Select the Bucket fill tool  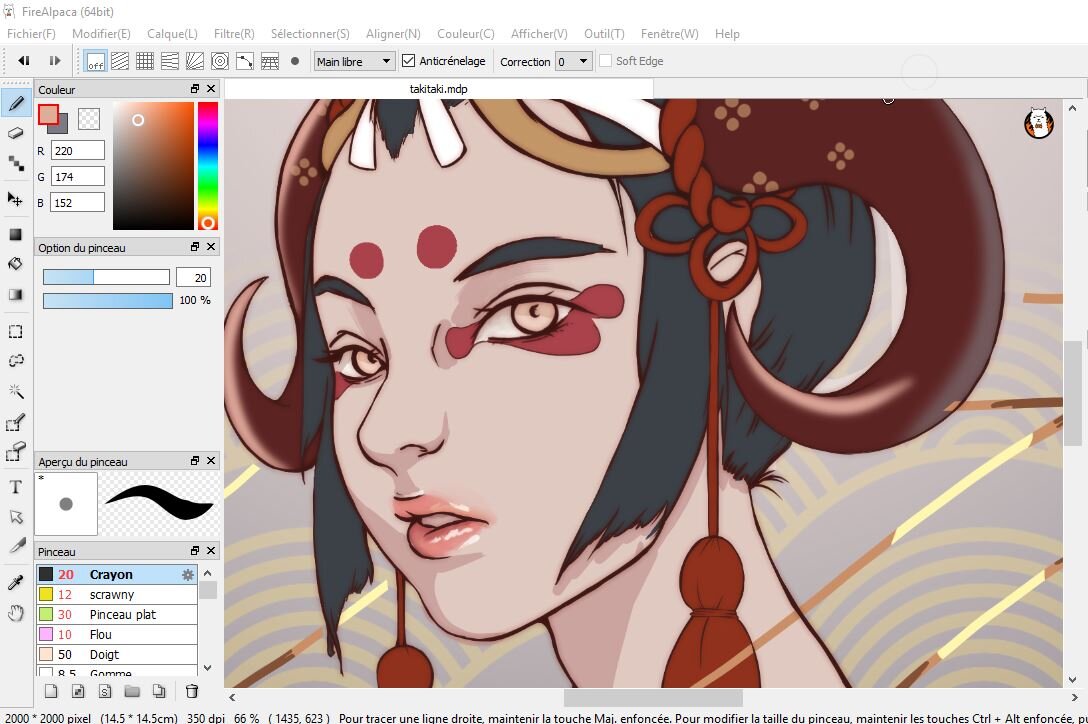click(x=15, y=264)
